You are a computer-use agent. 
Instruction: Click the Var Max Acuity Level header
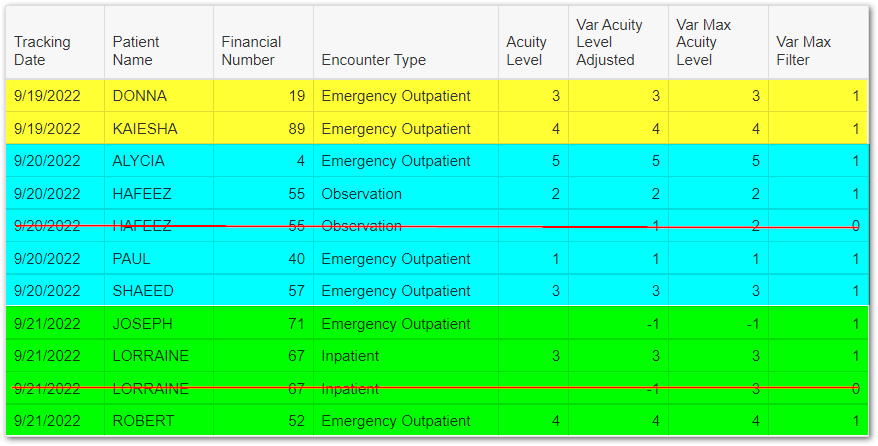718,43
